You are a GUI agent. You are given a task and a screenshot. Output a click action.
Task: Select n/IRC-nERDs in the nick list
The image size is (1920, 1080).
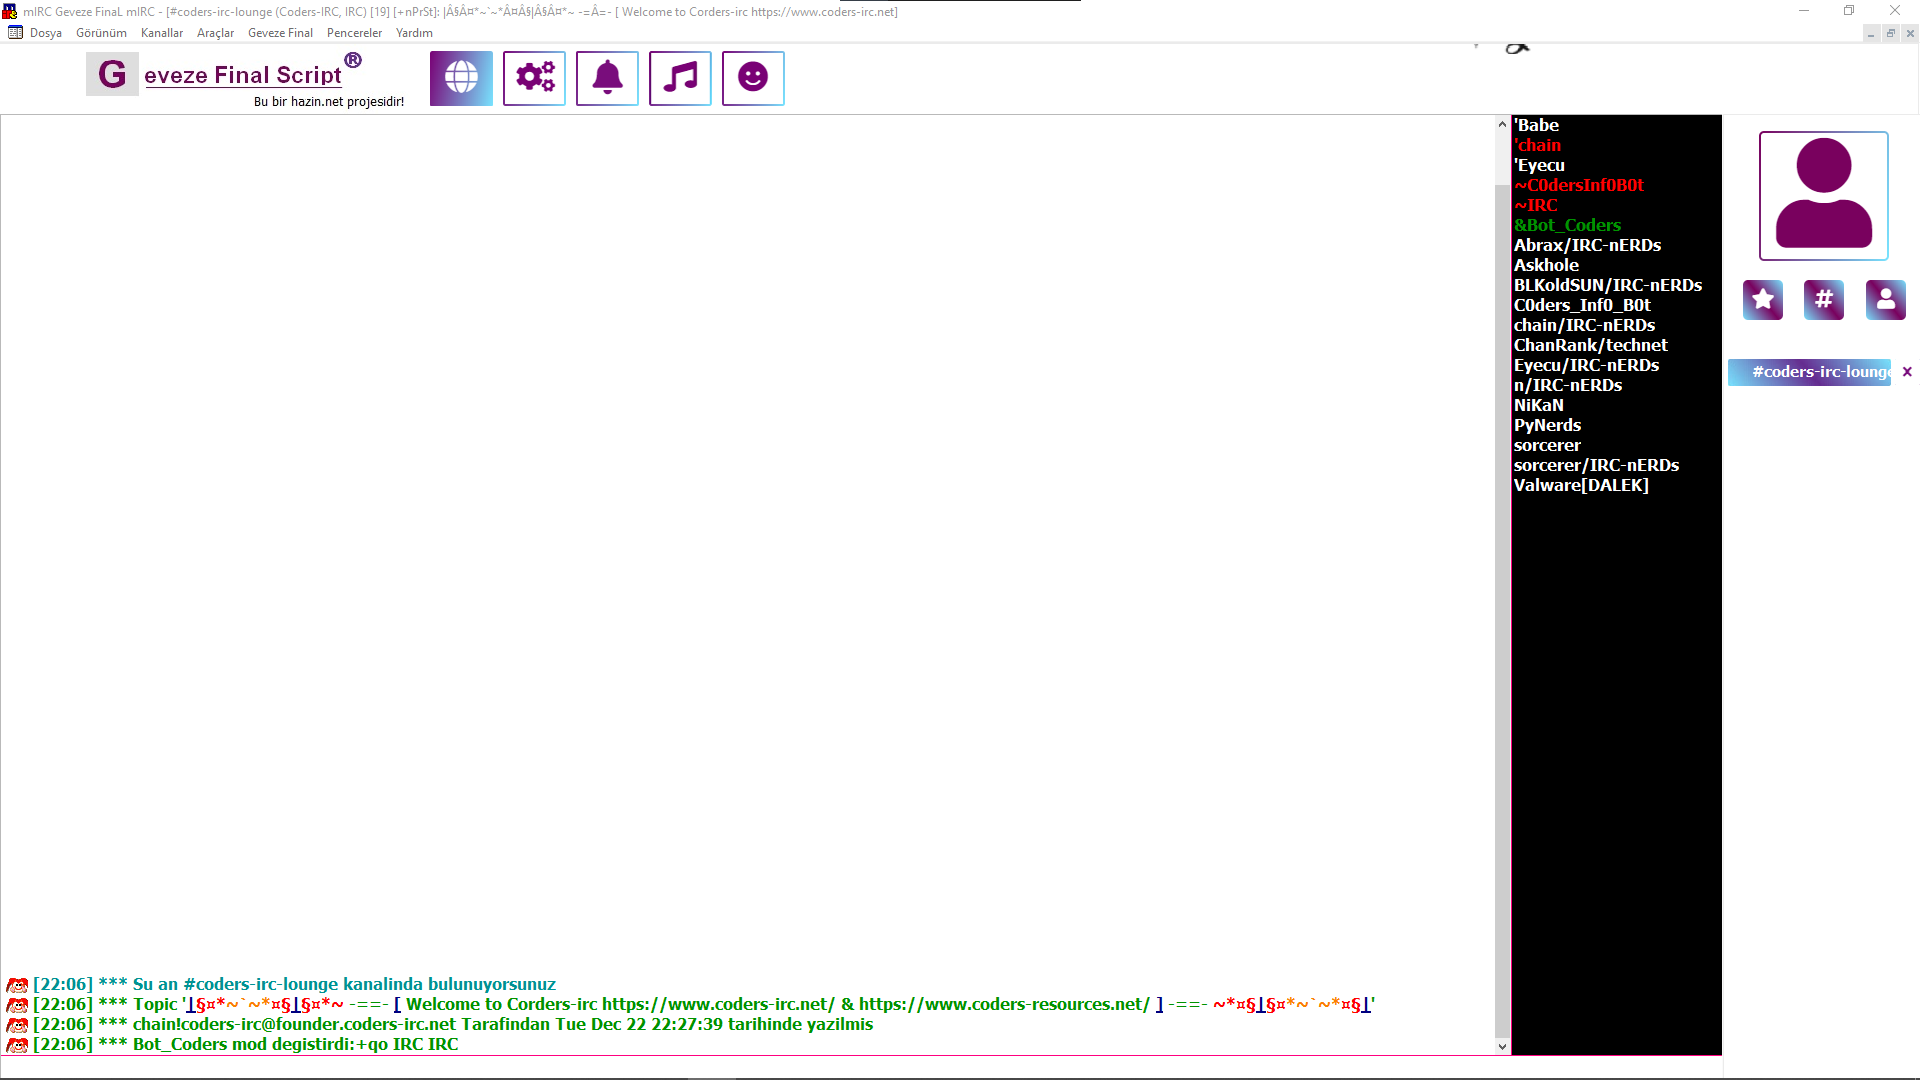pos(1568,385)
